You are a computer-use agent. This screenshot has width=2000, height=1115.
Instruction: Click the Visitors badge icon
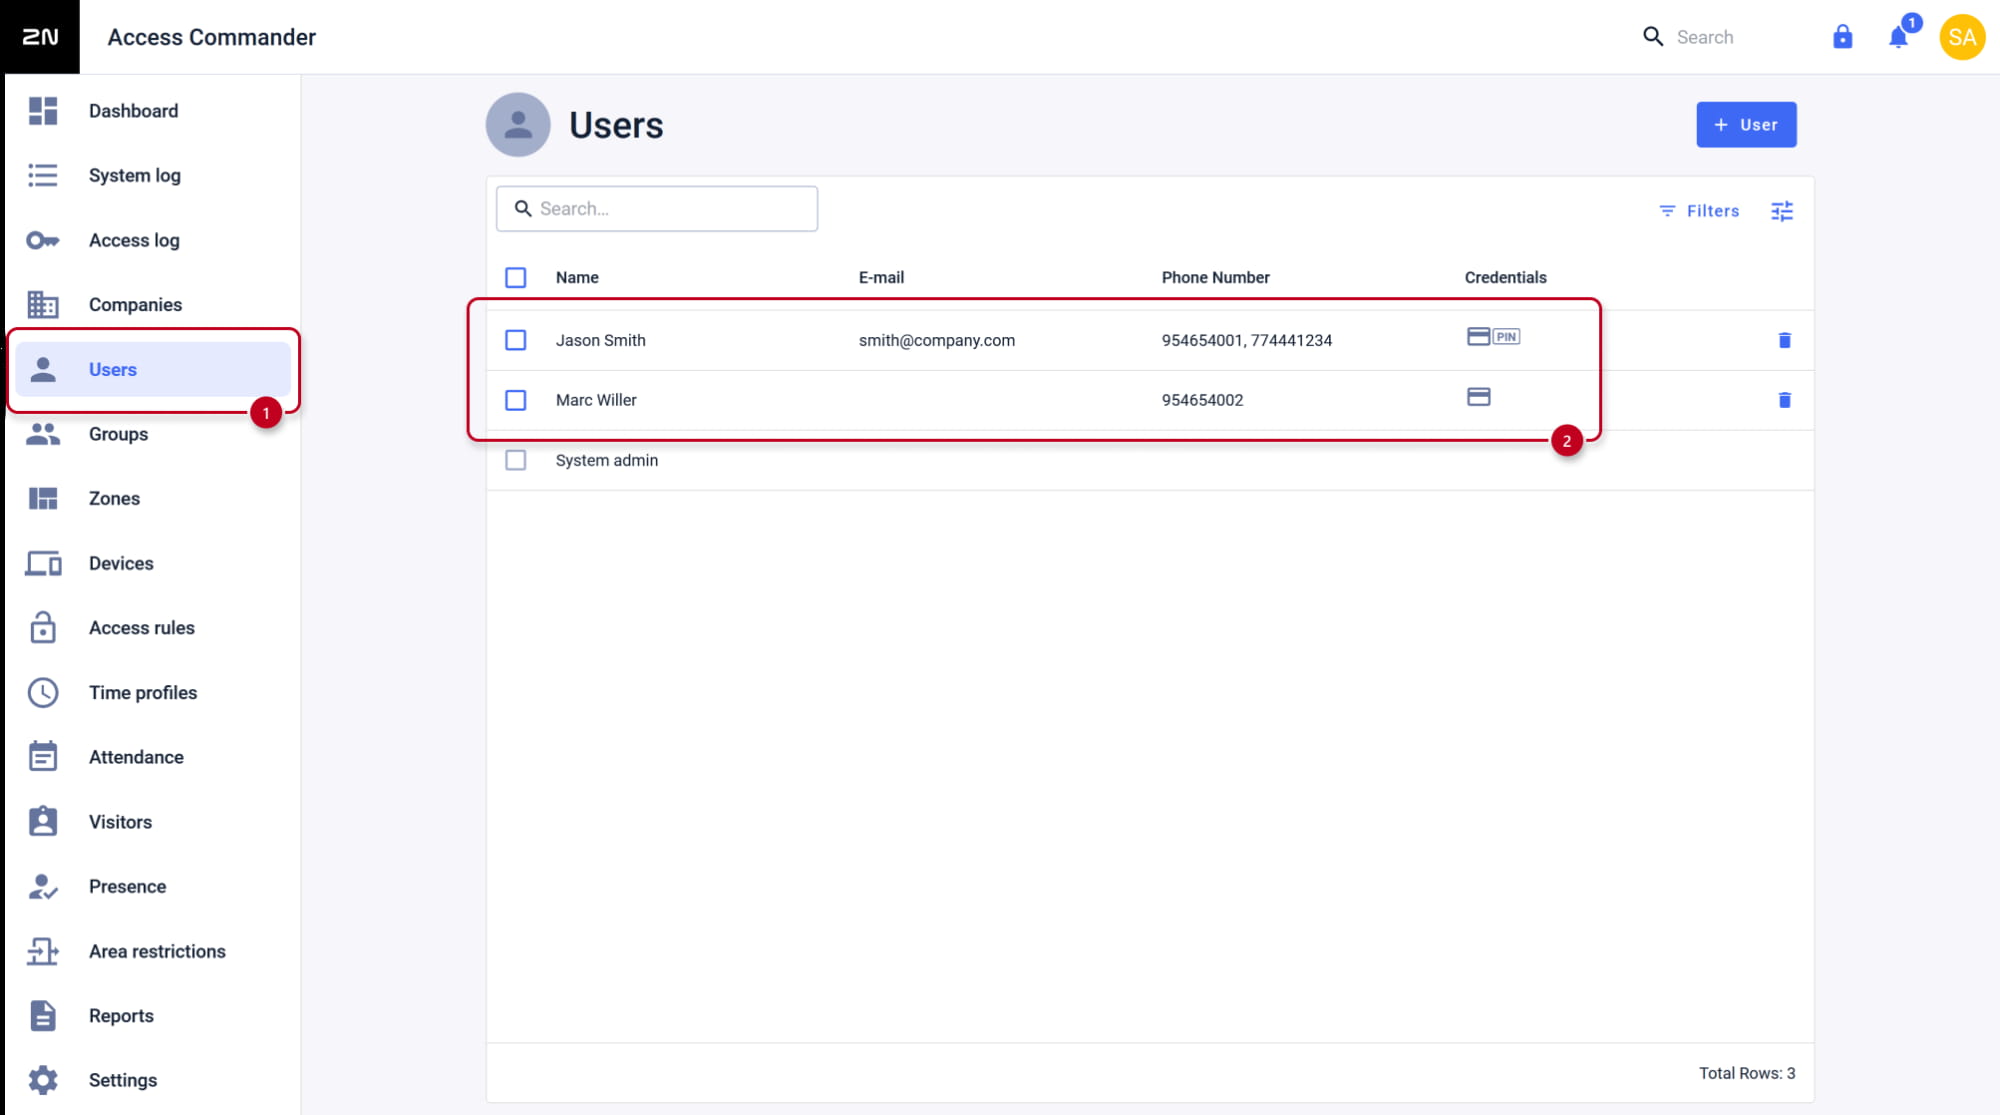pos(43,821)
